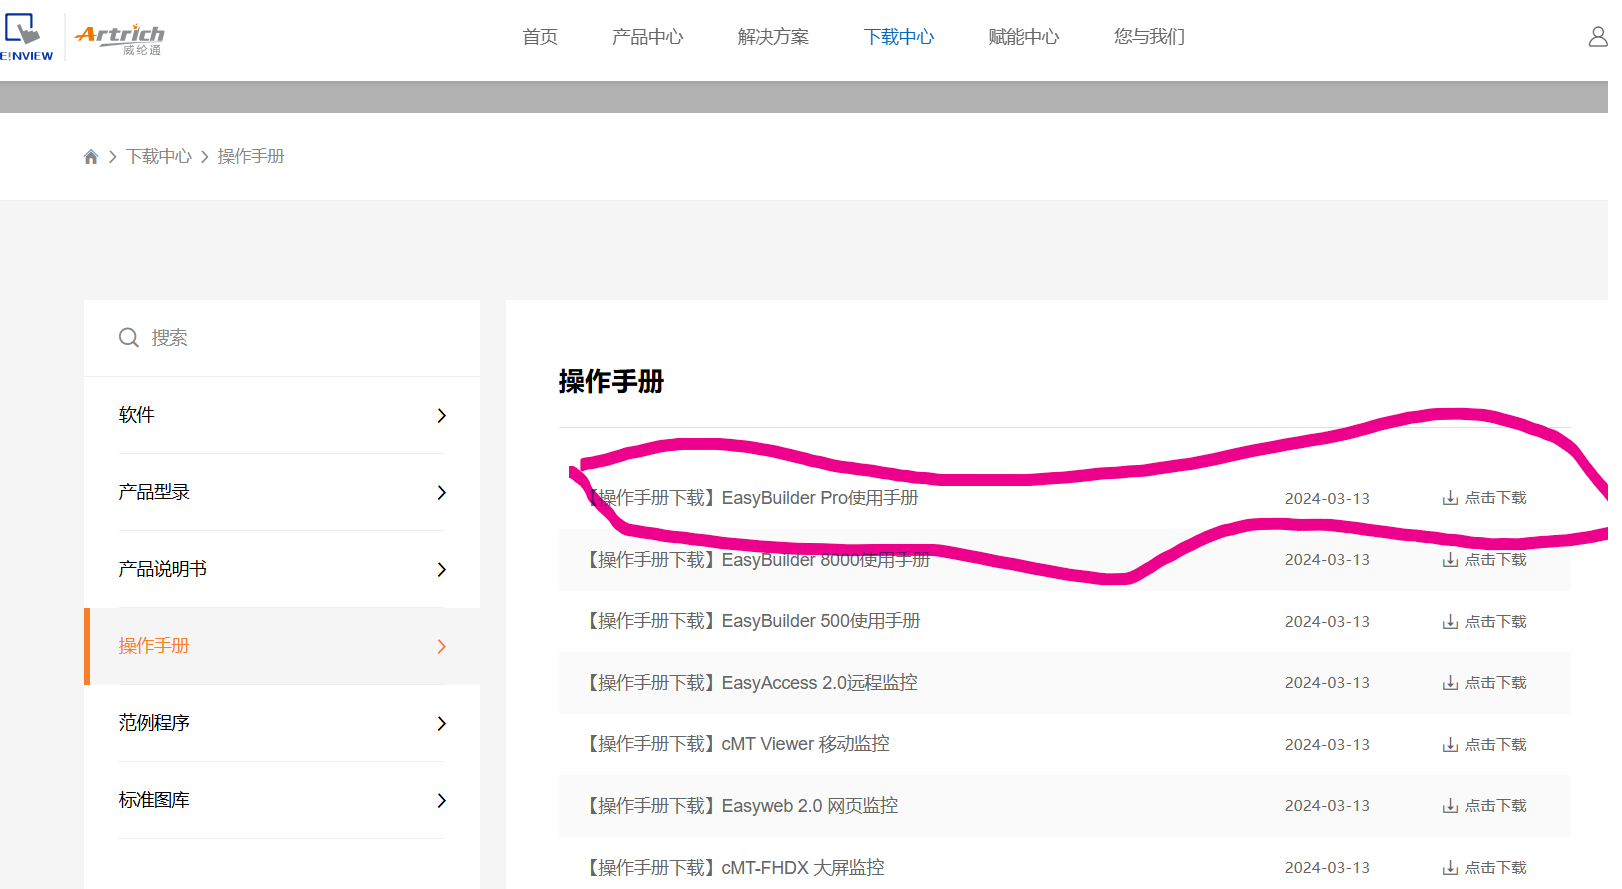Viewport: 1622px width, 889px height.
Task: Click the user account icon
Action: tap(1597, 37)
